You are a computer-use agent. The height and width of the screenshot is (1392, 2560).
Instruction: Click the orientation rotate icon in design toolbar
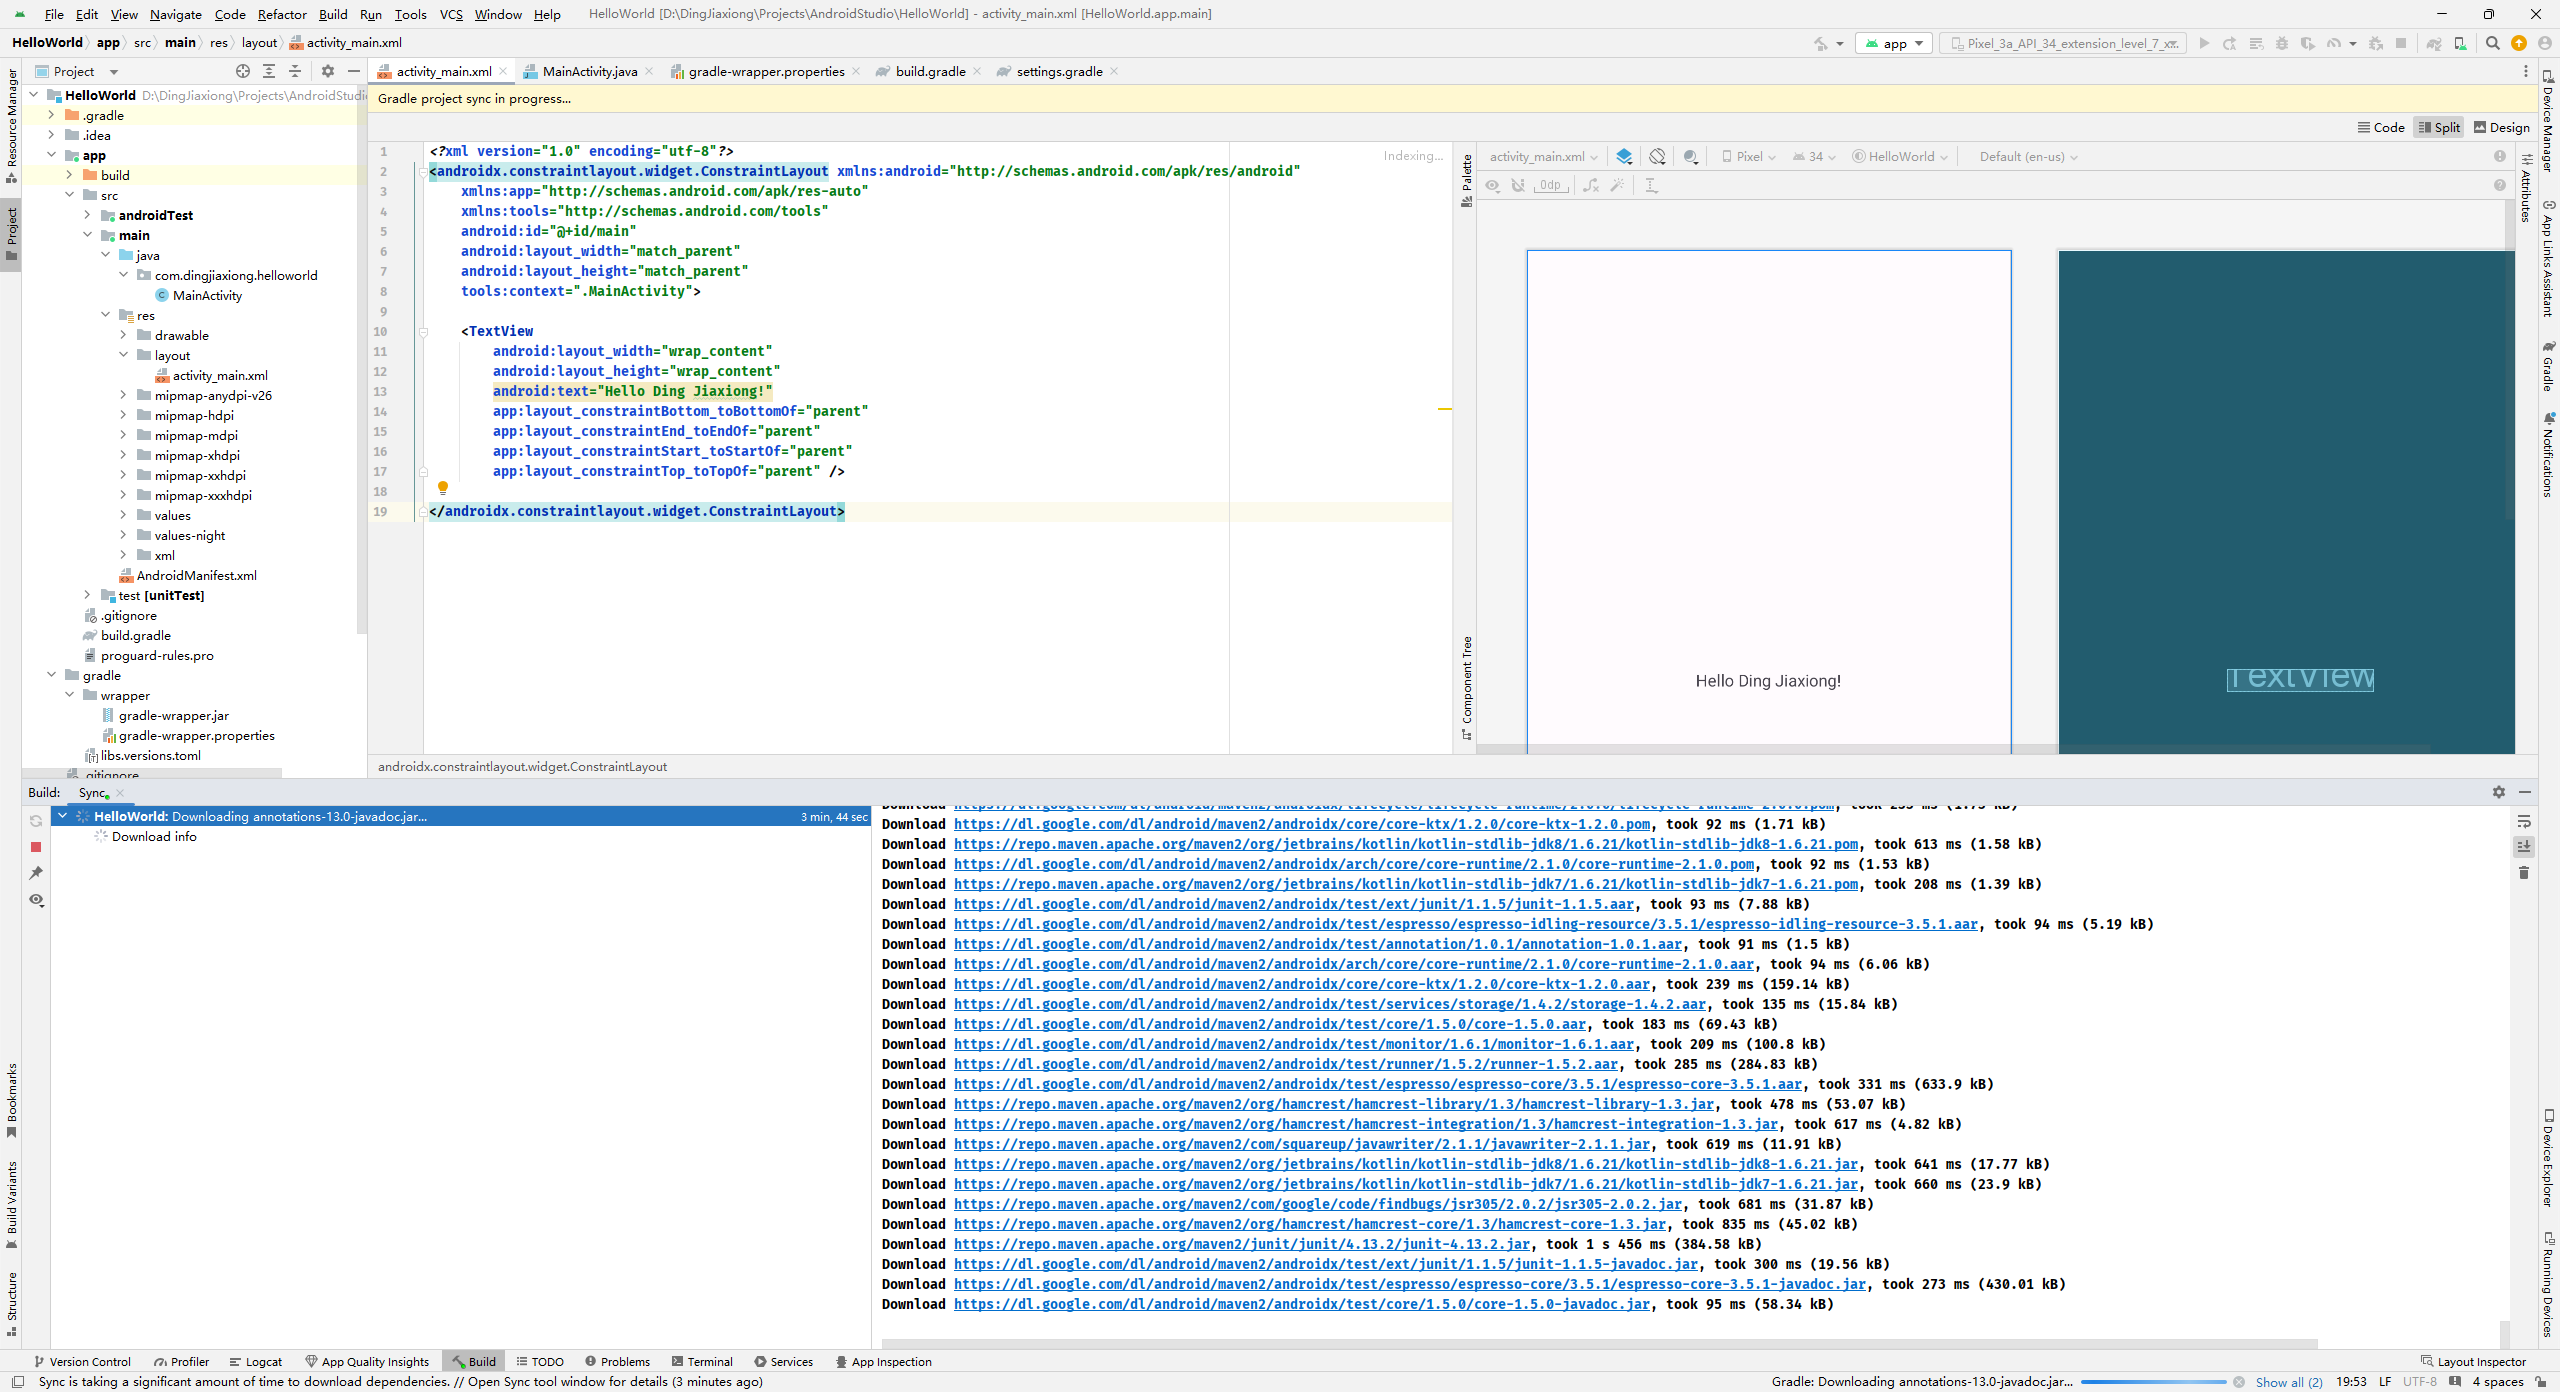pos(1658,157)
